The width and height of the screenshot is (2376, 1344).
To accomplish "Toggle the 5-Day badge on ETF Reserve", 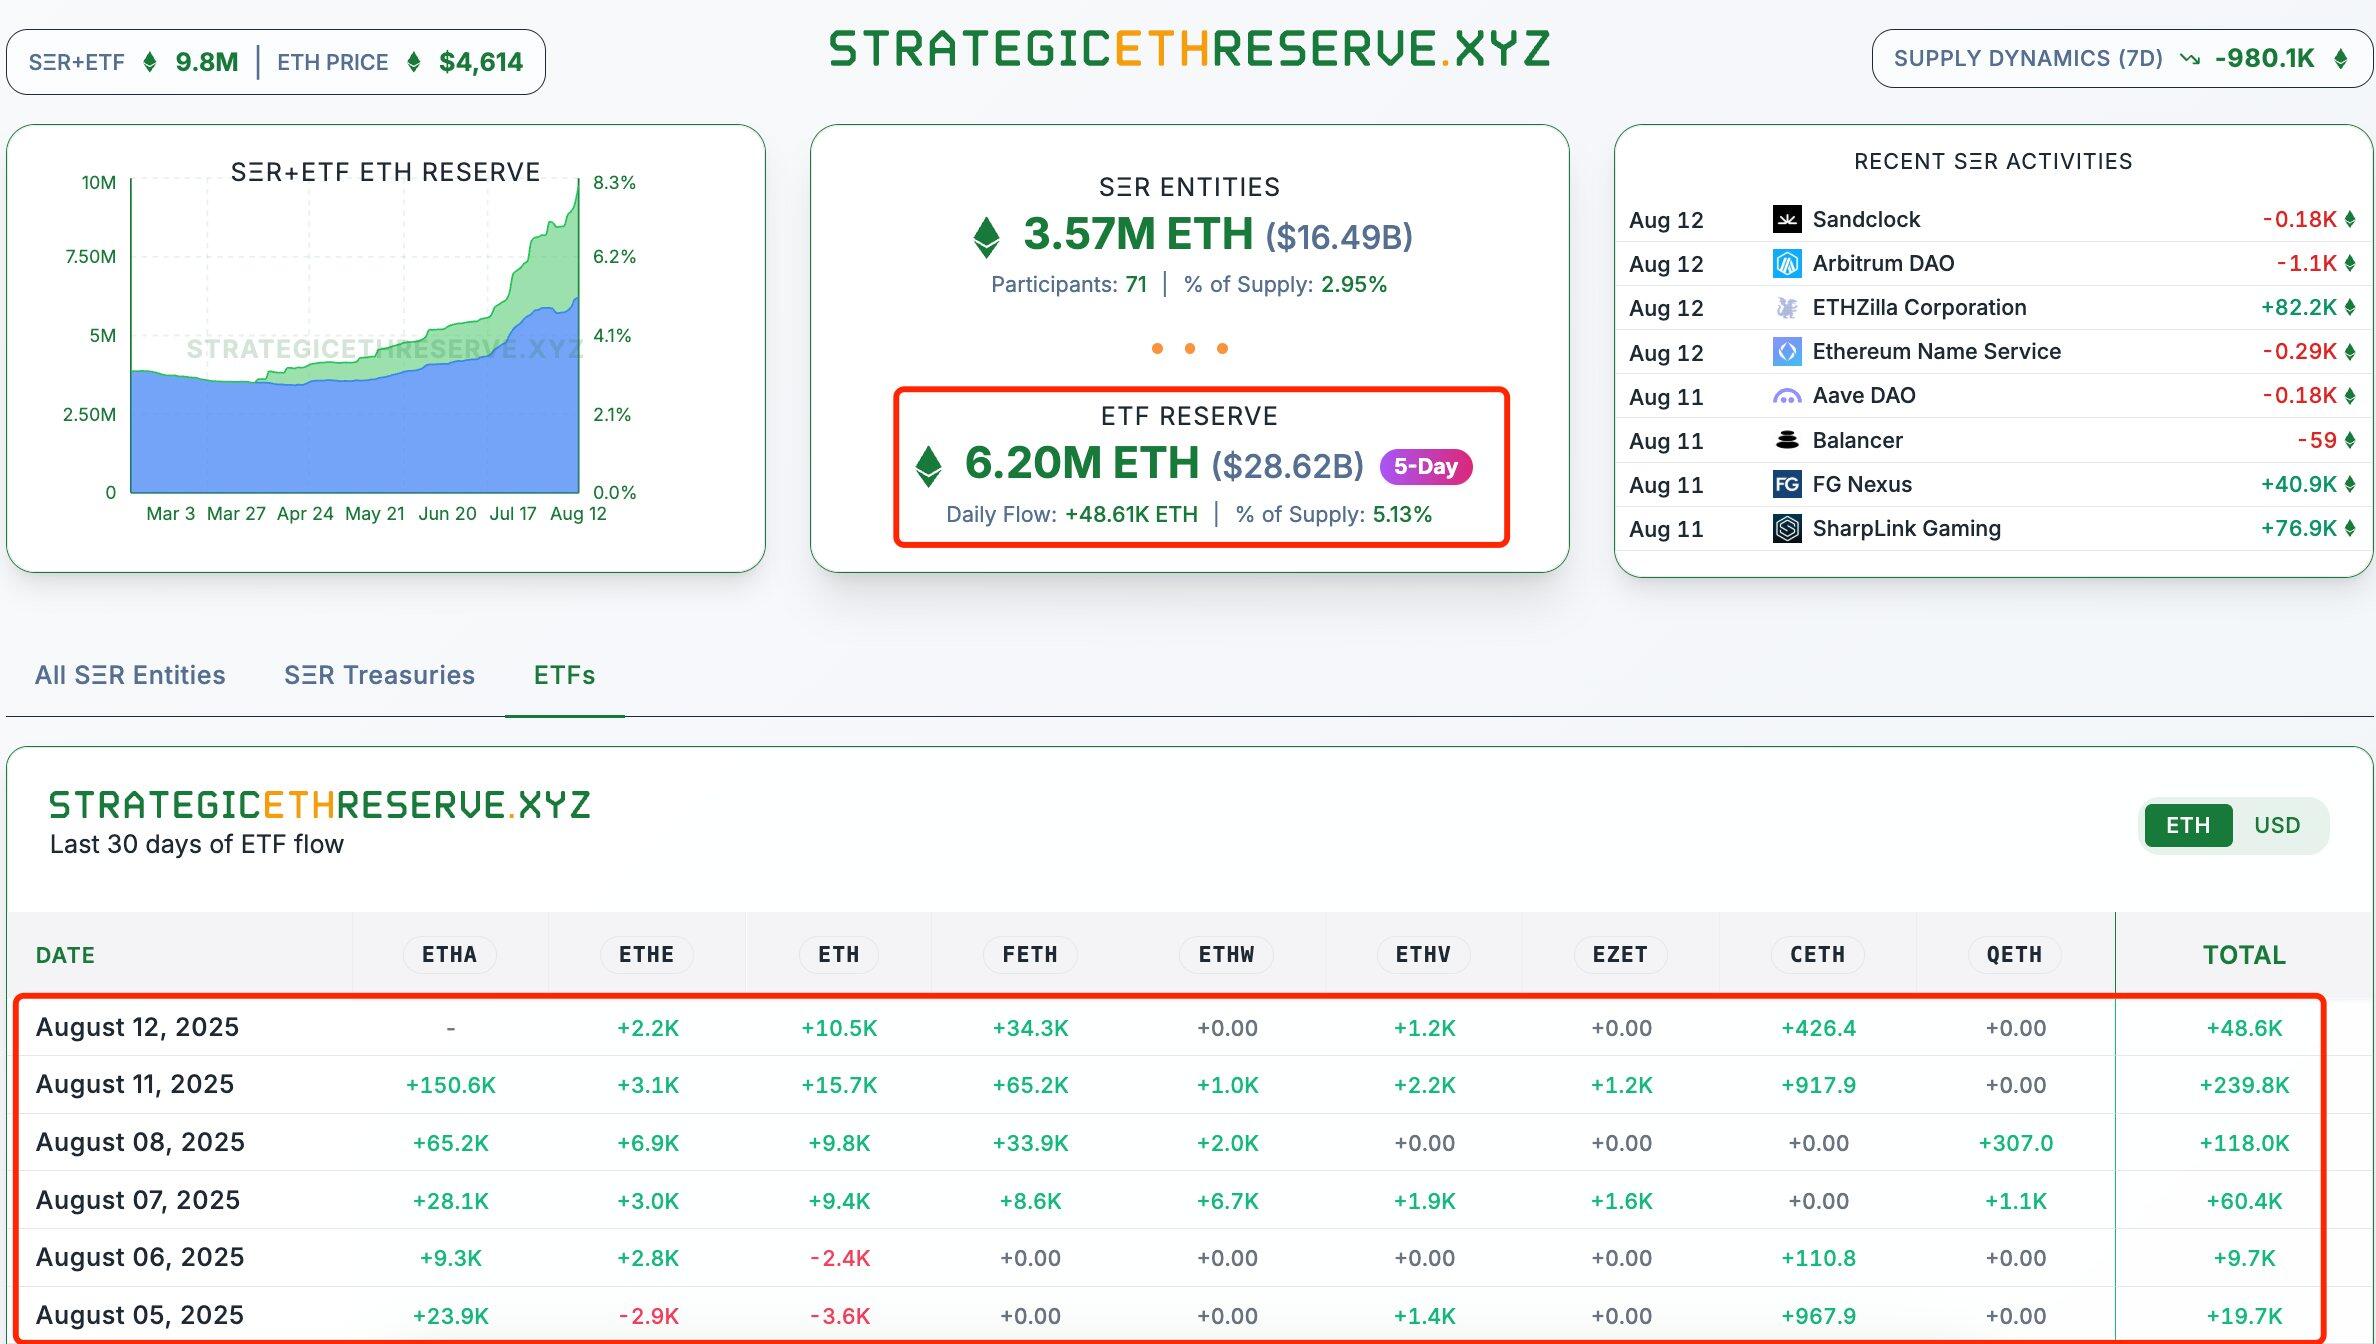I will 1426,466.
